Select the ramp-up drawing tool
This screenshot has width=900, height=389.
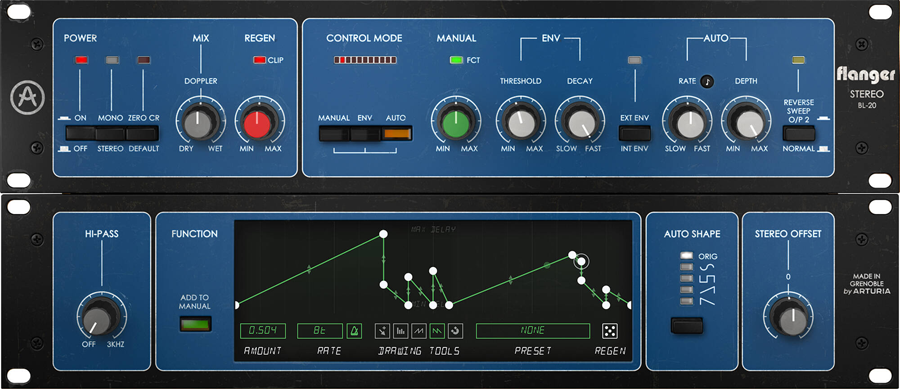[419, 331]
